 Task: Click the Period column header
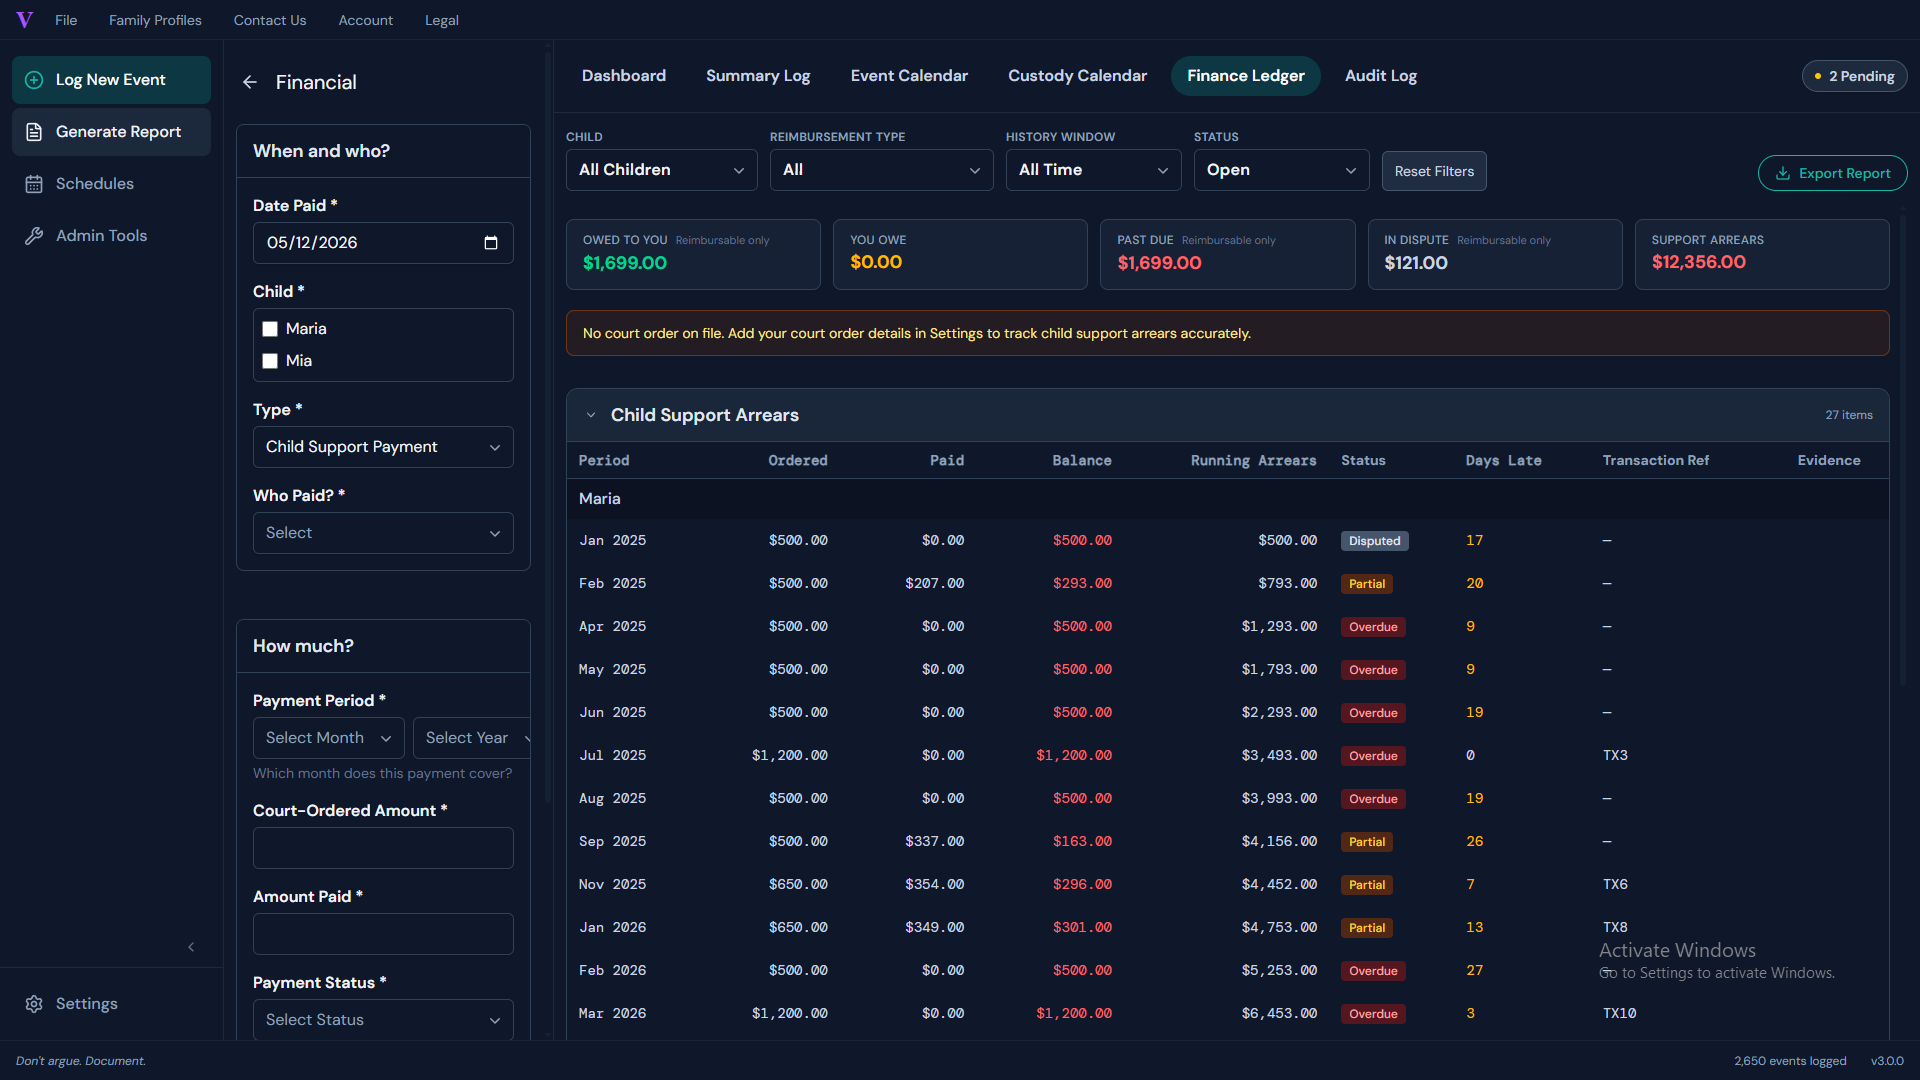(604, 461)
